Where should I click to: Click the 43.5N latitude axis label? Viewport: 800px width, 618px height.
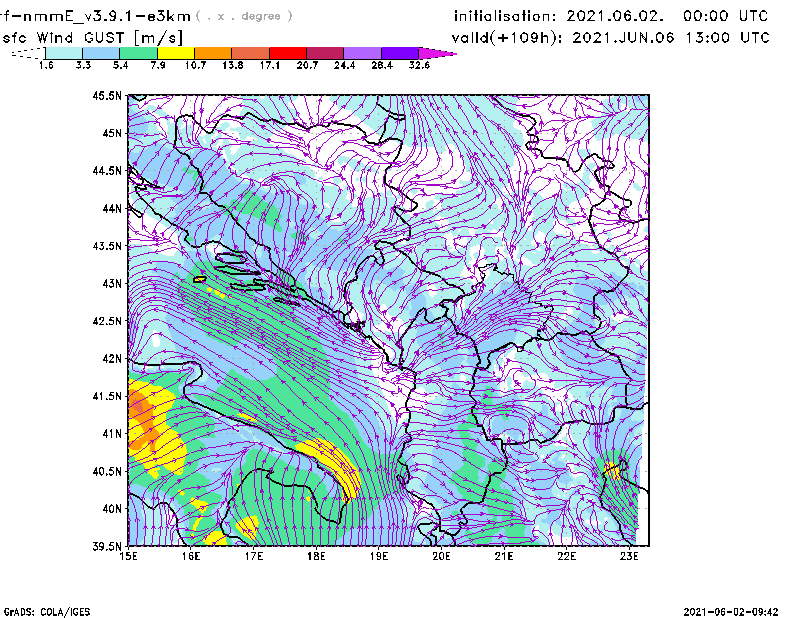(x=107, y=246)
